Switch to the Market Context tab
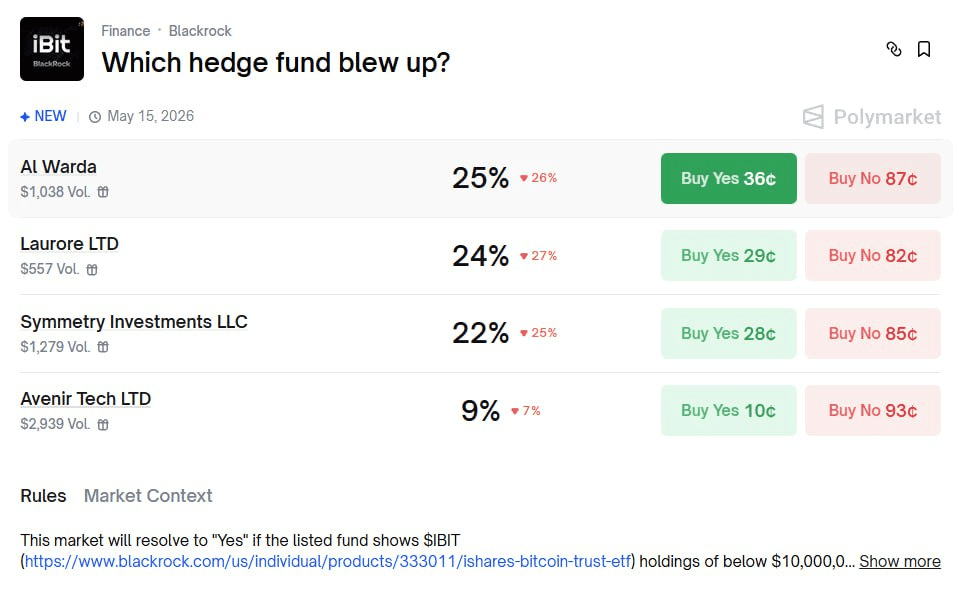Image resolution: width=959 pixels, height=603 pixels. [x=148, y=496]
